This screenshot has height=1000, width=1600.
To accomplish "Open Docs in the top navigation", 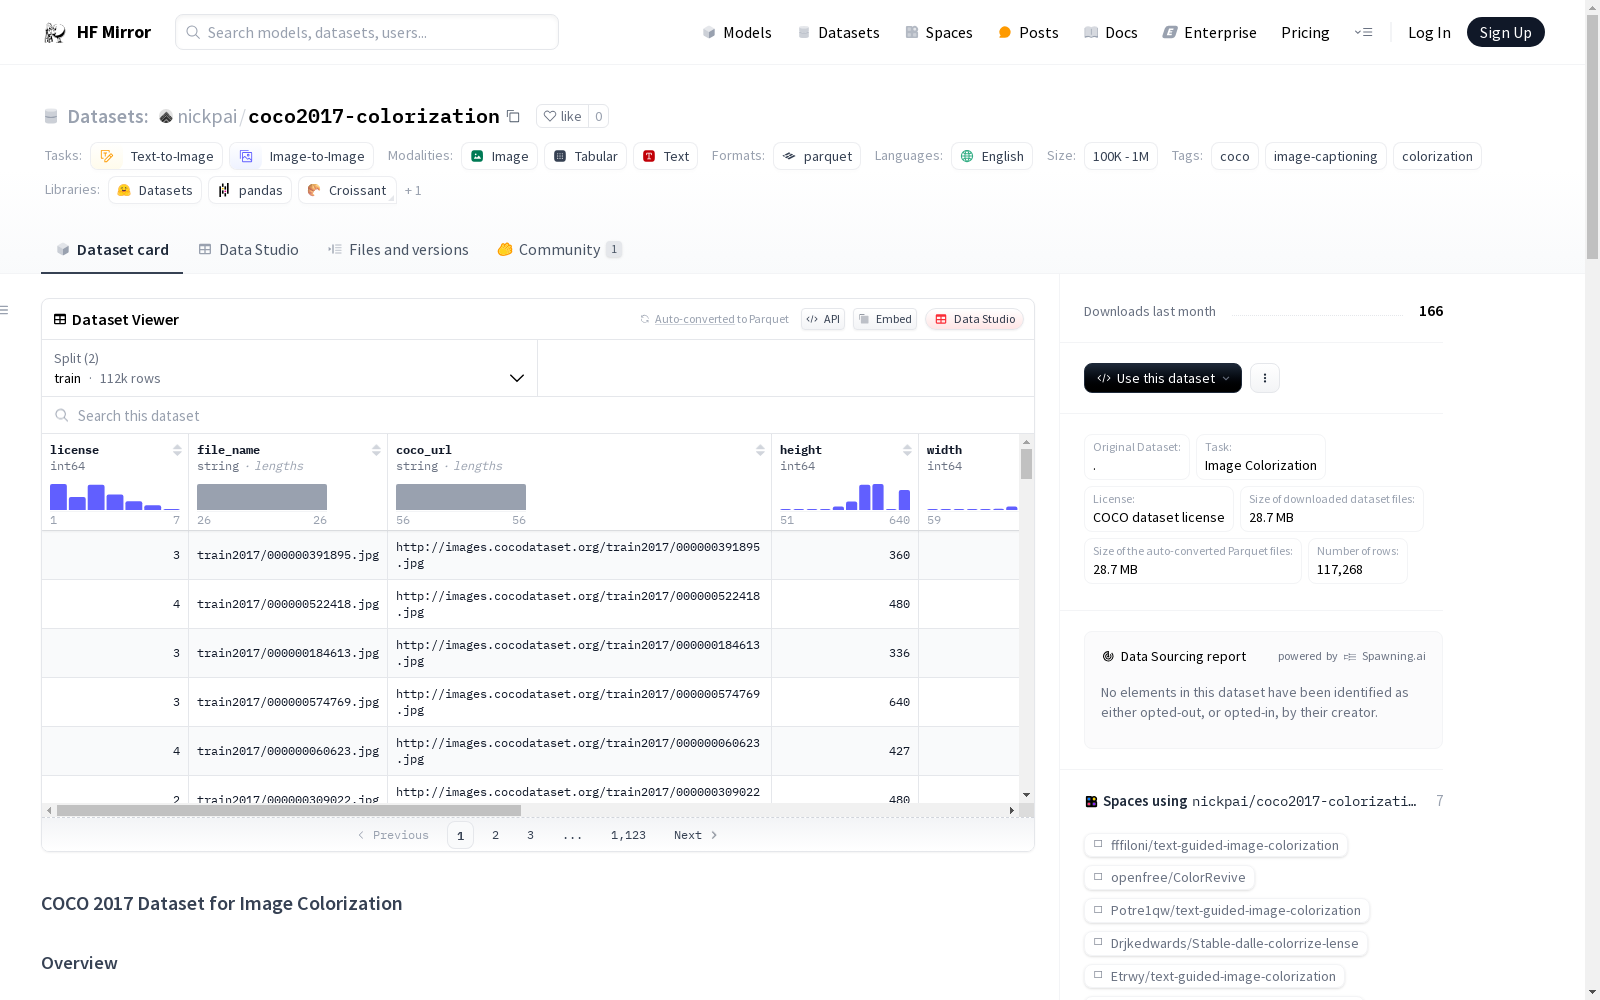I will click(1110, 33).
